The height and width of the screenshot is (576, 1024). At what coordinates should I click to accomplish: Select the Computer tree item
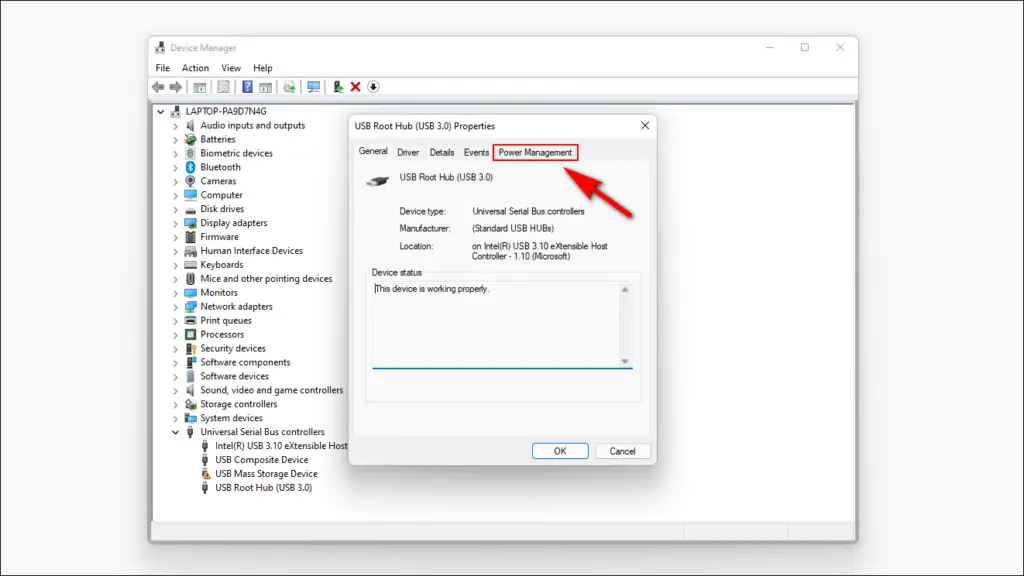pos(221,195)
